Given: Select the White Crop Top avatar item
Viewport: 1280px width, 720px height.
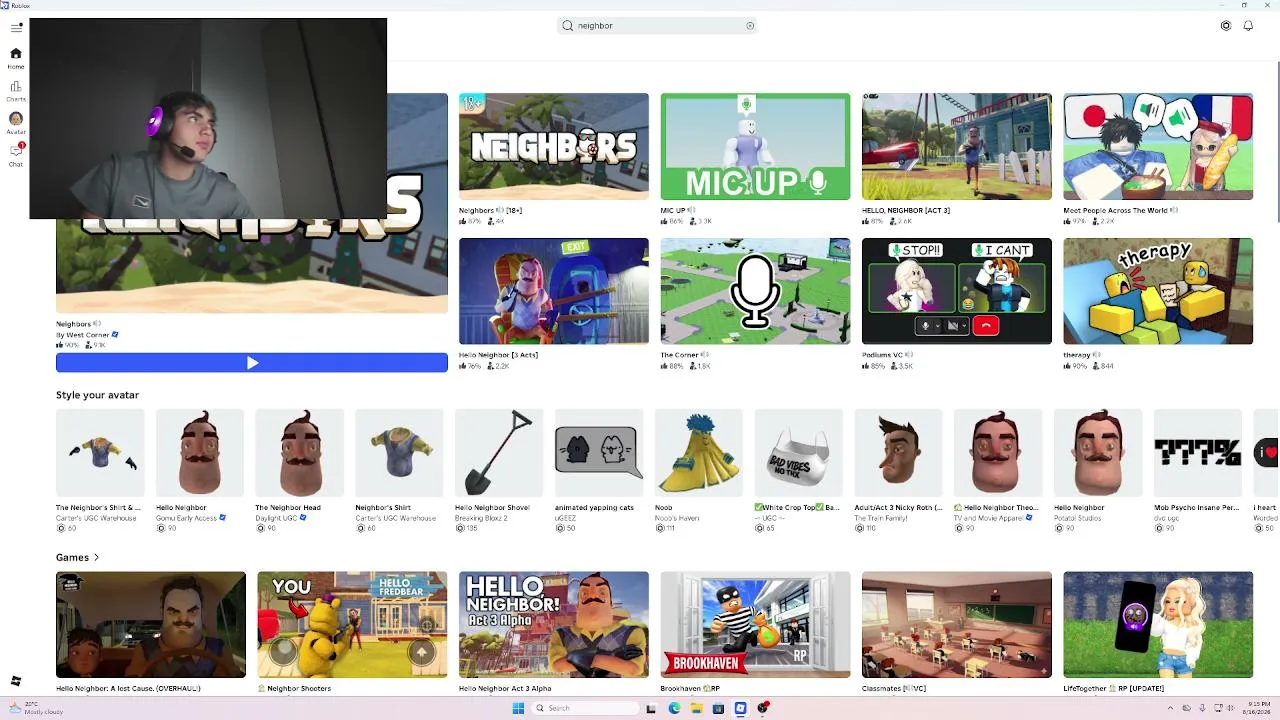Looking at the screenshot, I should point(799,453).
